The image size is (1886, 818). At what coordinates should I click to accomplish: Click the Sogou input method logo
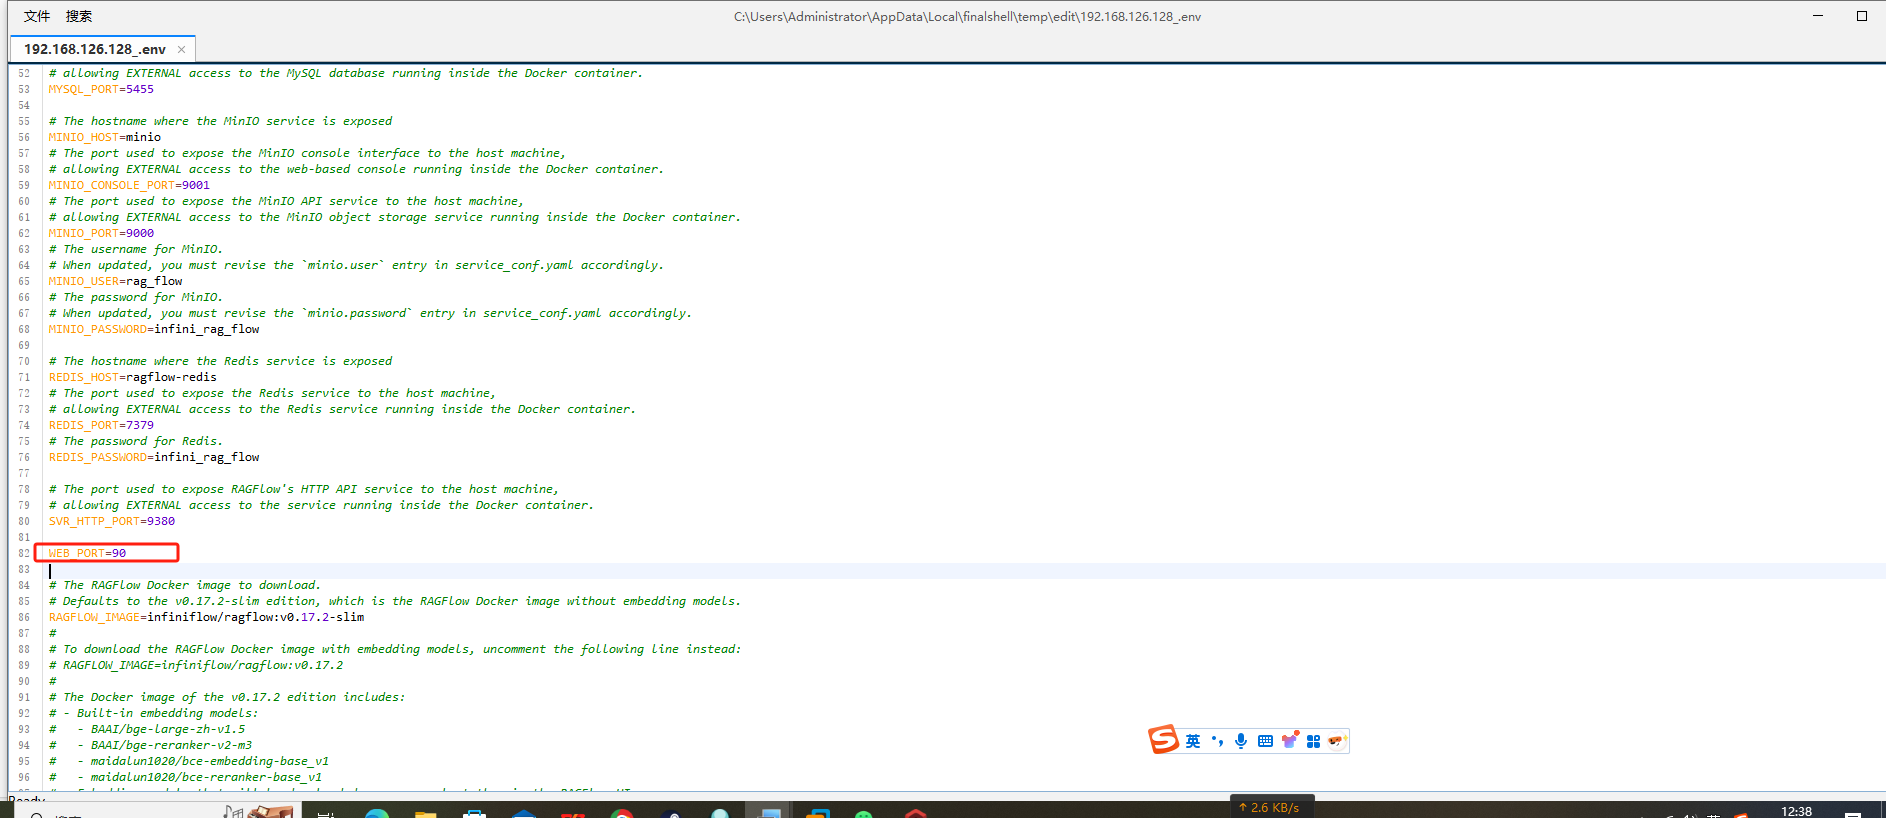click(x=1163, y=740)
